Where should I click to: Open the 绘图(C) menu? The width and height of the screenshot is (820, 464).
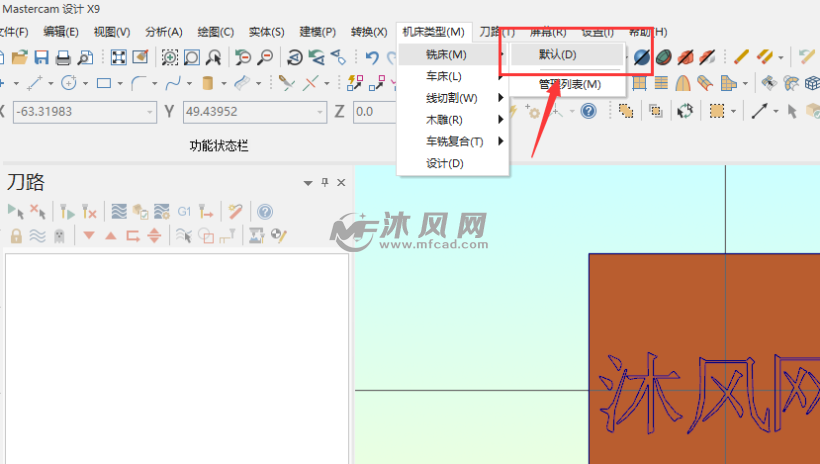[x=215, y=32]
